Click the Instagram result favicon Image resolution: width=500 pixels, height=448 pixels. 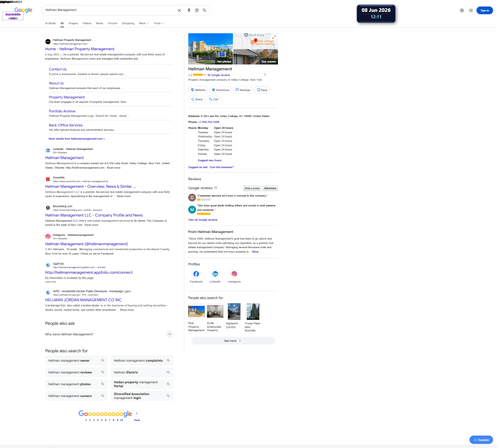point(48,236)
